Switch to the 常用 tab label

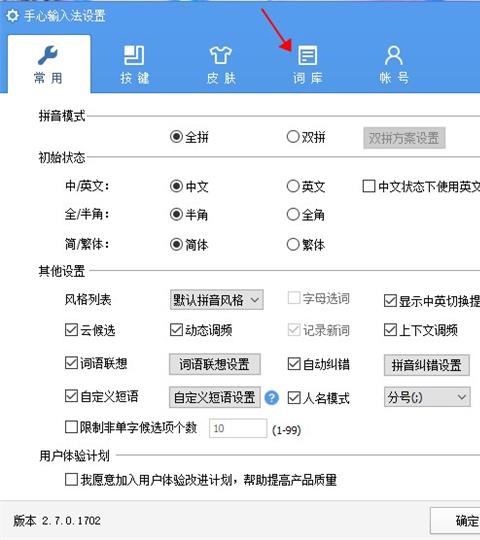click(x=48, y=78)
